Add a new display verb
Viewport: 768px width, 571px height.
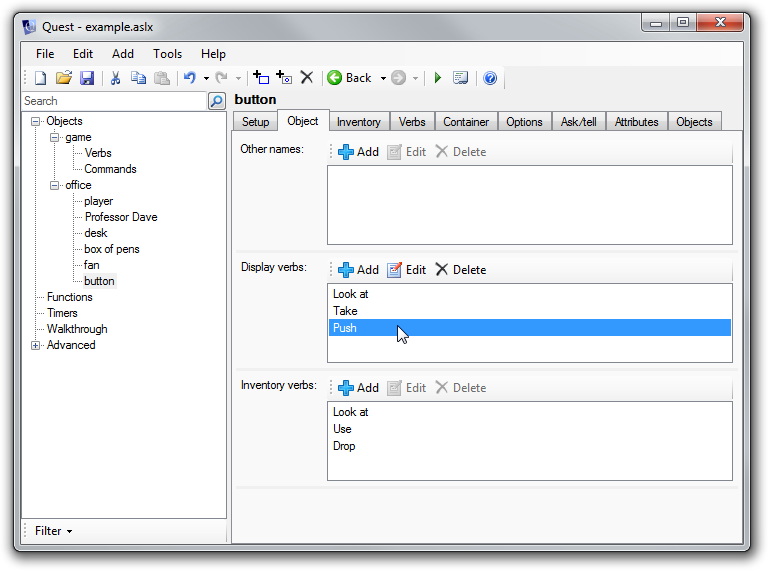click(359, 270)
